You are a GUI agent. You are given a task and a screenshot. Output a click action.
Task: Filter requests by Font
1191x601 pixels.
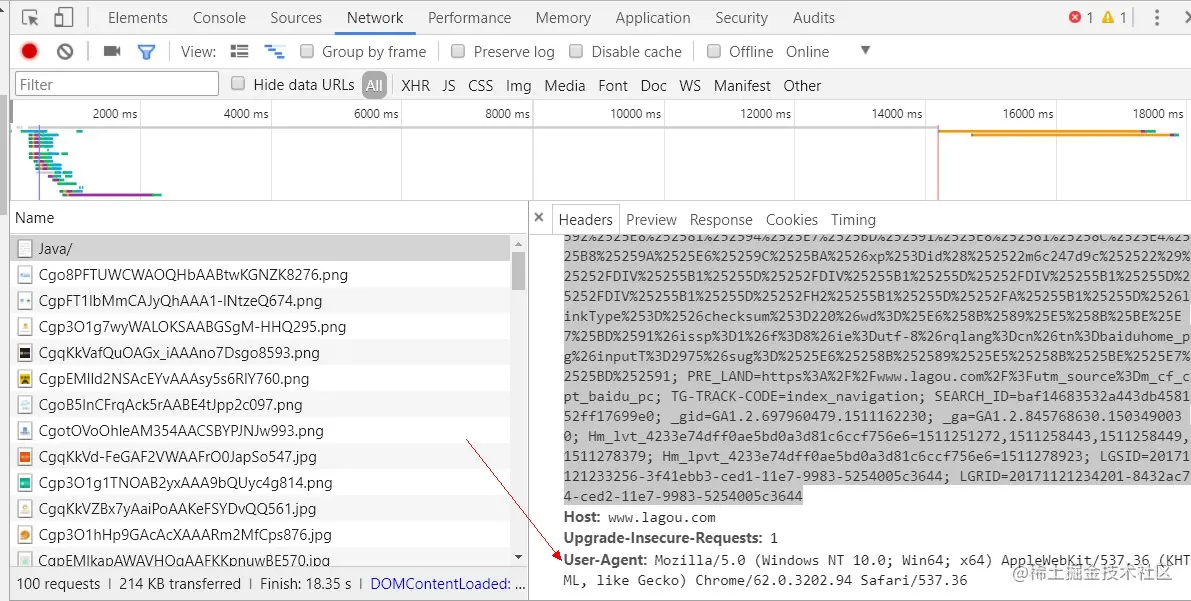tap(612, 85)
